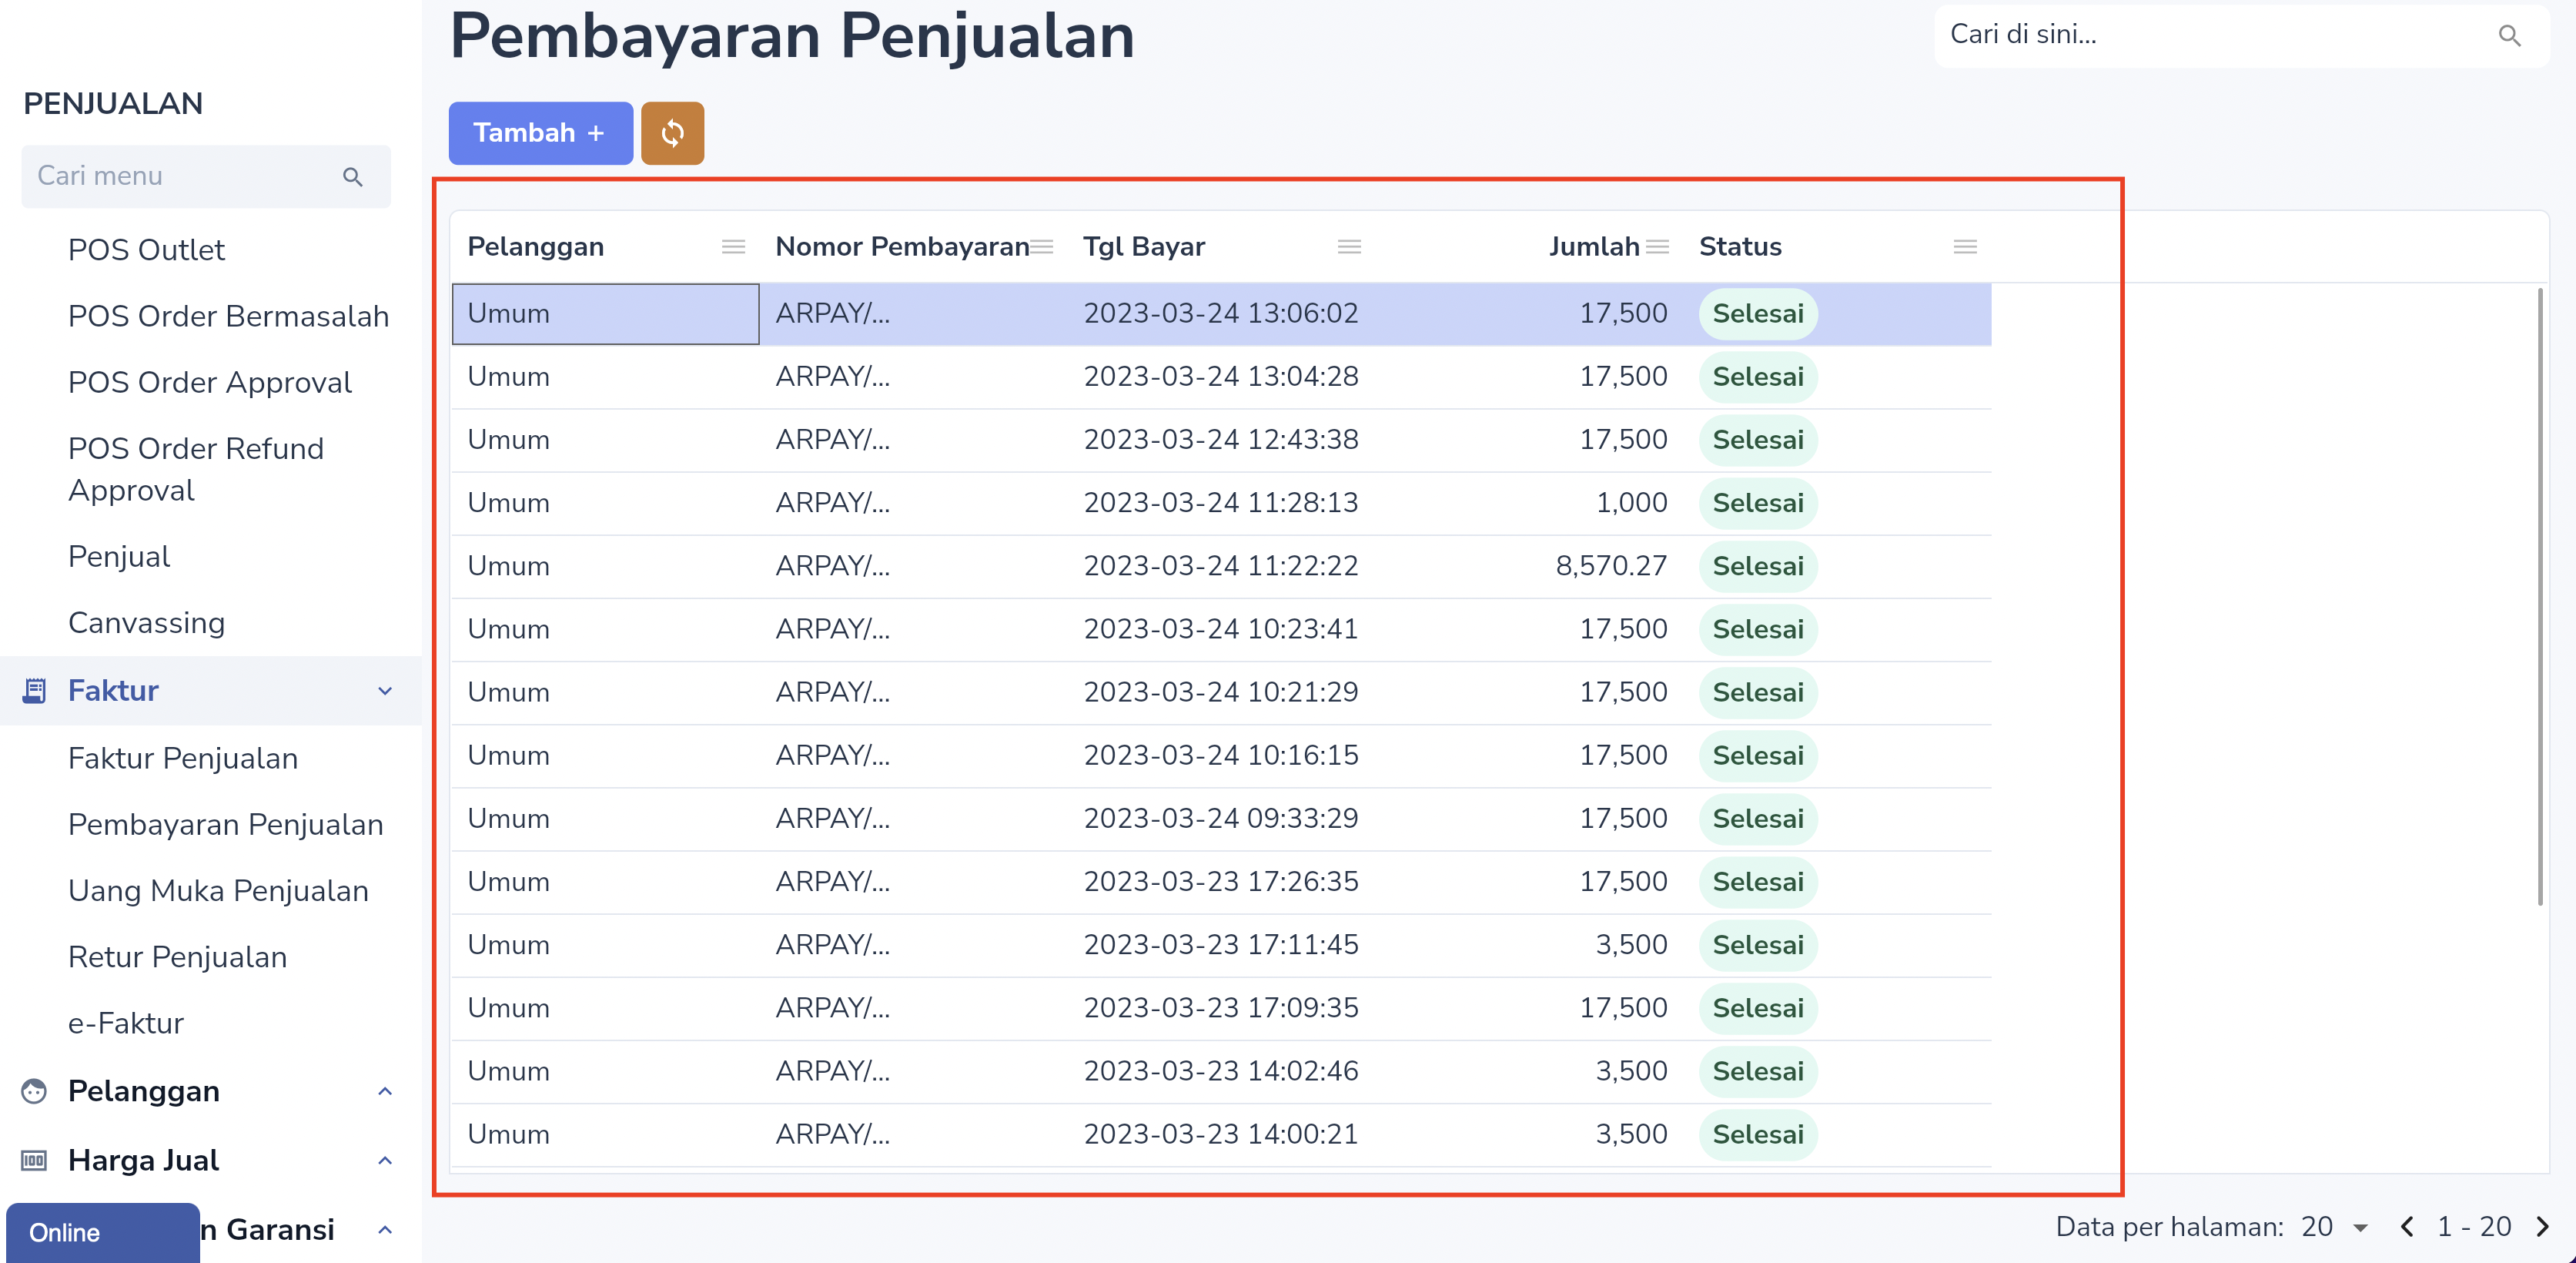The width and height of the screenshot is (2576, 1263).
Task: Click the Online status button
Action: coord(102,1232)
